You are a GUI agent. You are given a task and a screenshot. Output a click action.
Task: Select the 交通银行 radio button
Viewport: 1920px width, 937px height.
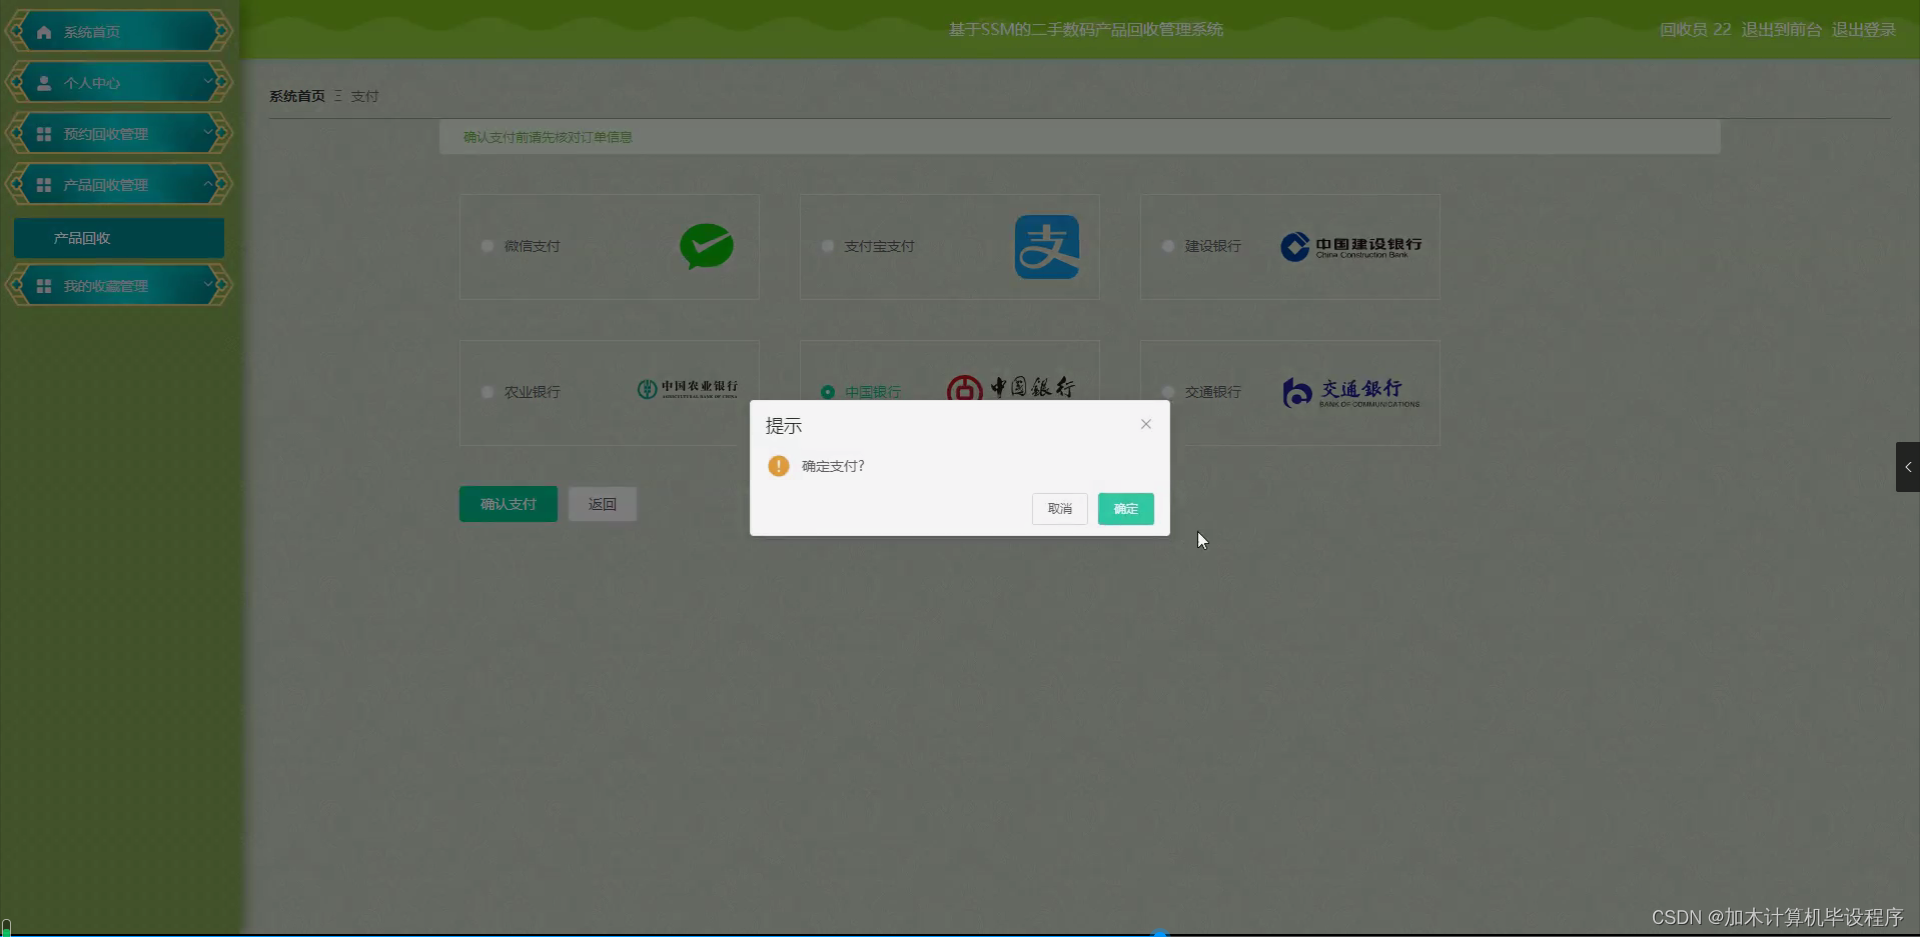[x=1168, y=392]
